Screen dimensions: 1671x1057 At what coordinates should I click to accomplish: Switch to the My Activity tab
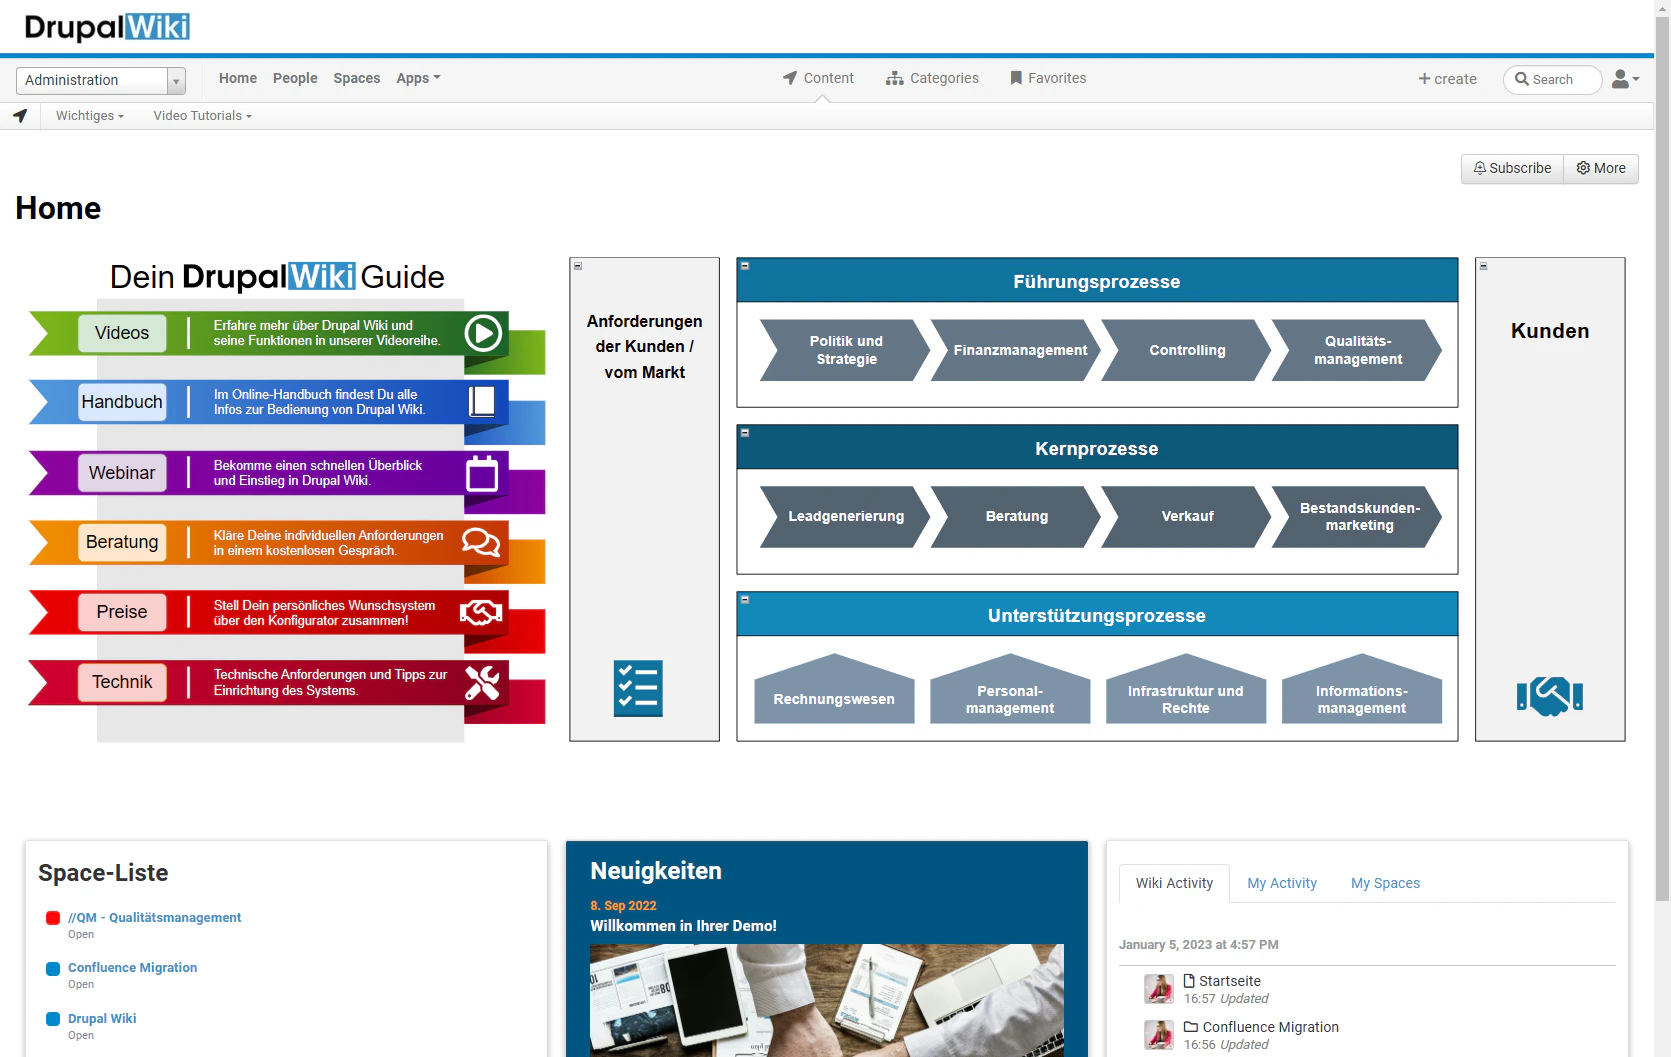point(1282,883)
